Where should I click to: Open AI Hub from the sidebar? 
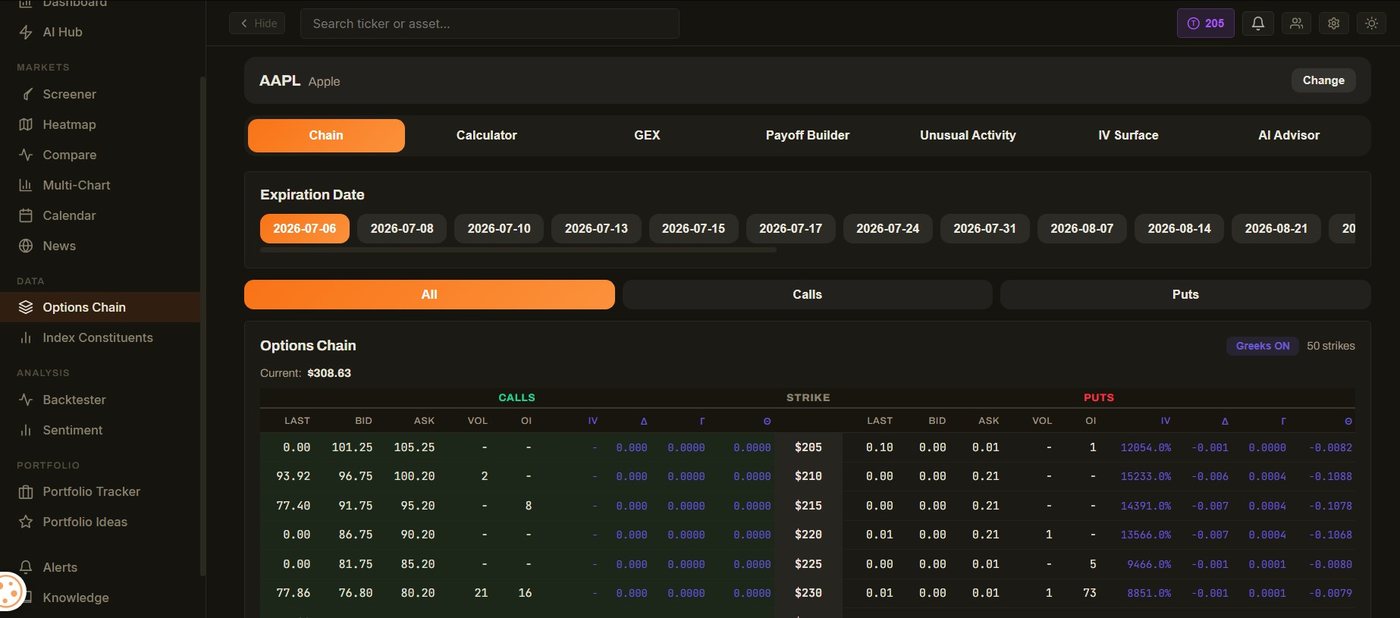pos(62,32)
